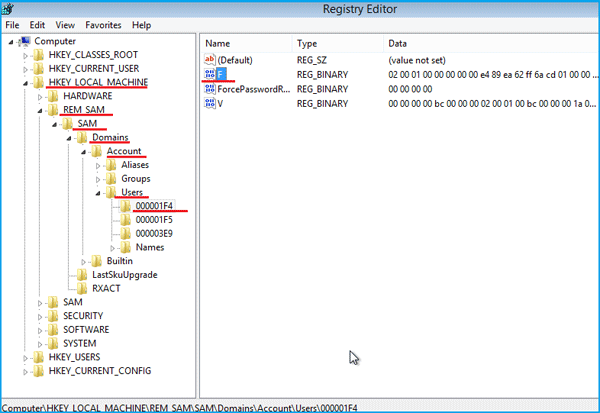This screenshot has width=600, height=413.
Task: Click the (Default) string value icon
Action: [x=210, y=60]
